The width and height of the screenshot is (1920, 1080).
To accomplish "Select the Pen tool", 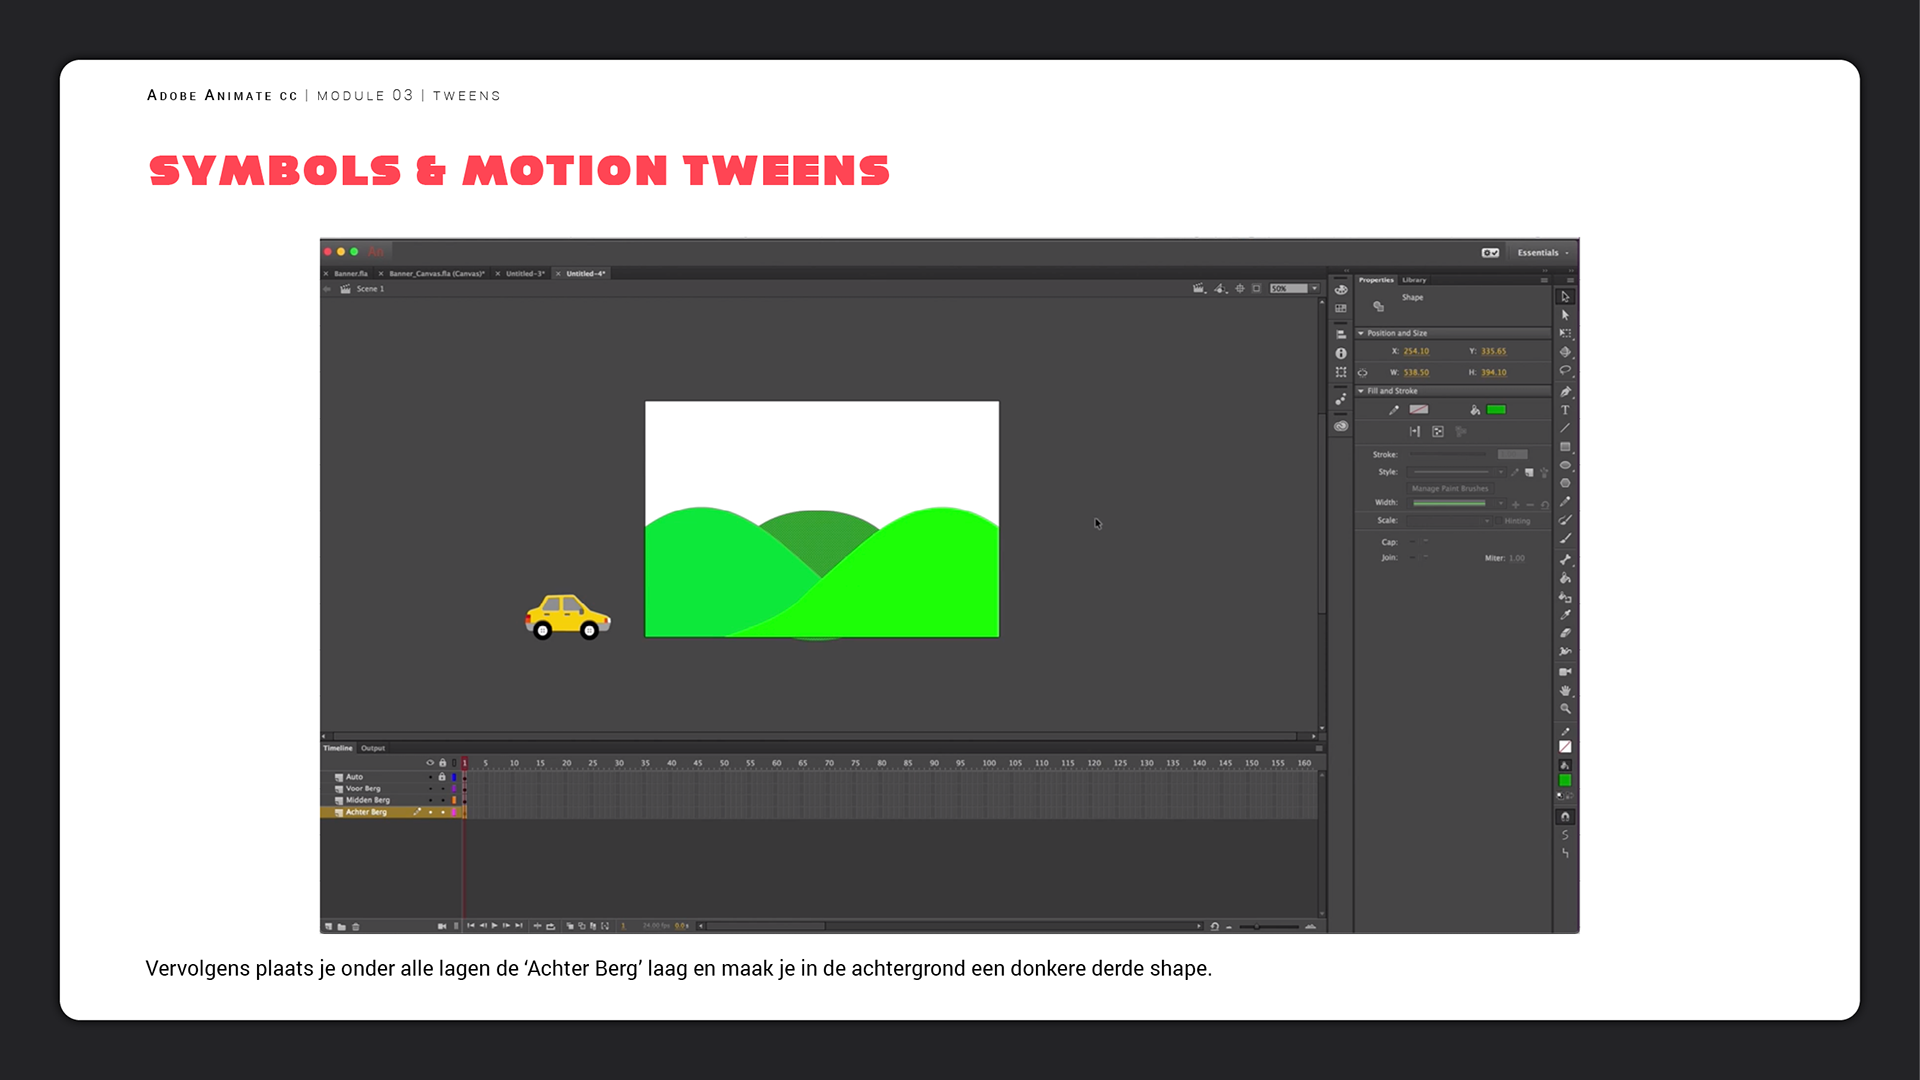I will tap(1565, 391).
